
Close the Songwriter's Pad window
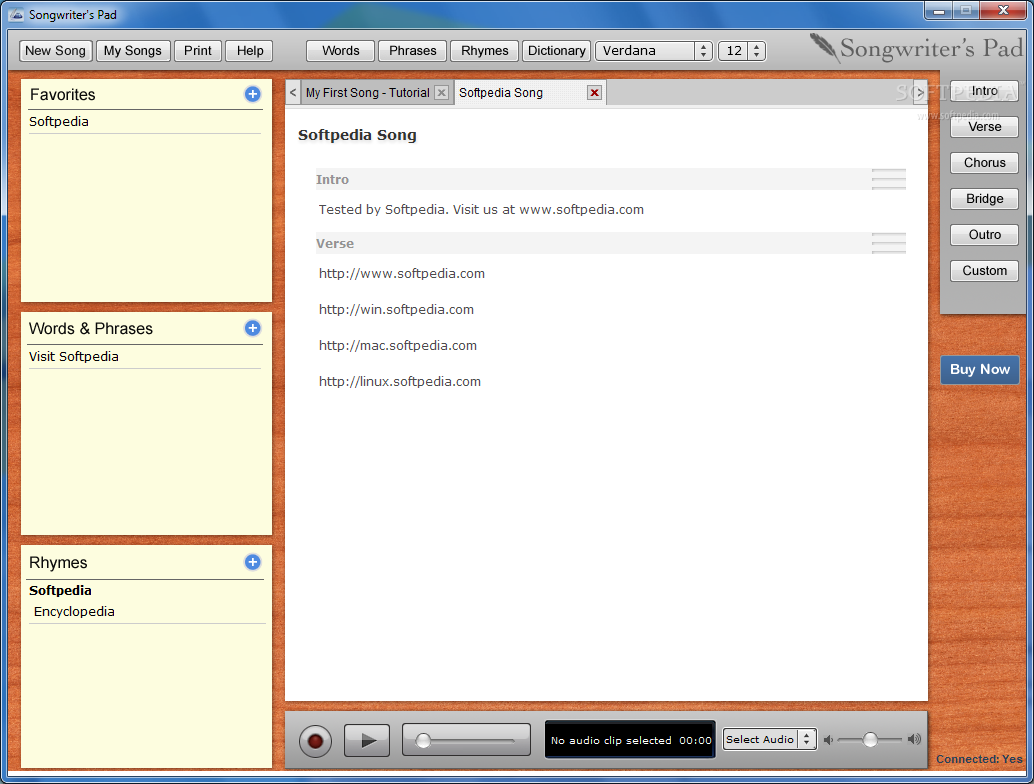coord(1004,10)
